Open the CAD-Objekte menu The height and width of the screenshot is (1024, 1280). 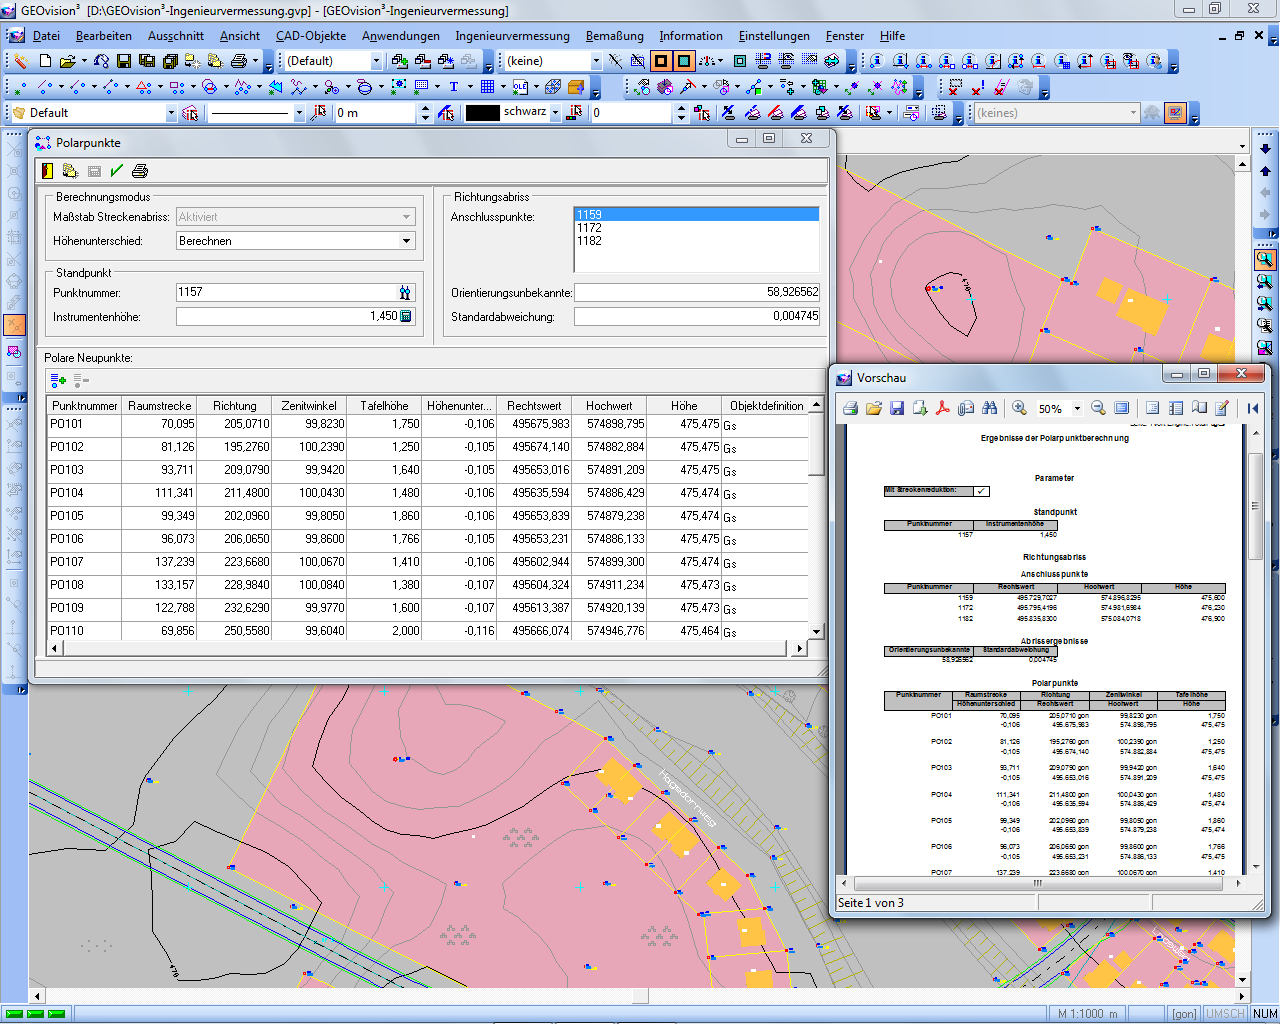click(311, 36)
